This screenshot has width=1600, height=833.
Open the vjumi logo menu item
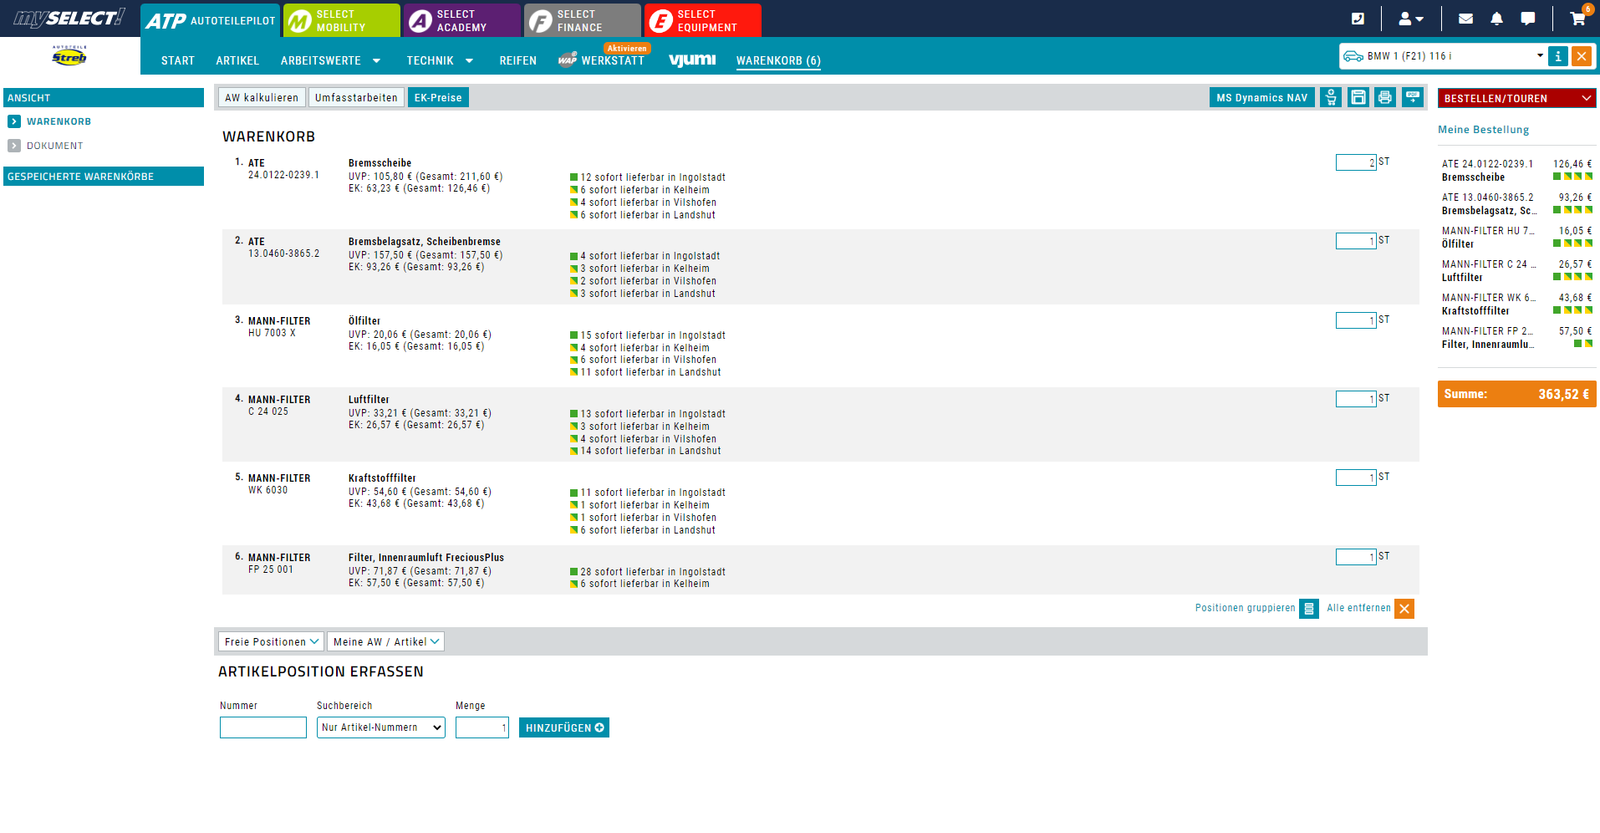coord(692,60)
